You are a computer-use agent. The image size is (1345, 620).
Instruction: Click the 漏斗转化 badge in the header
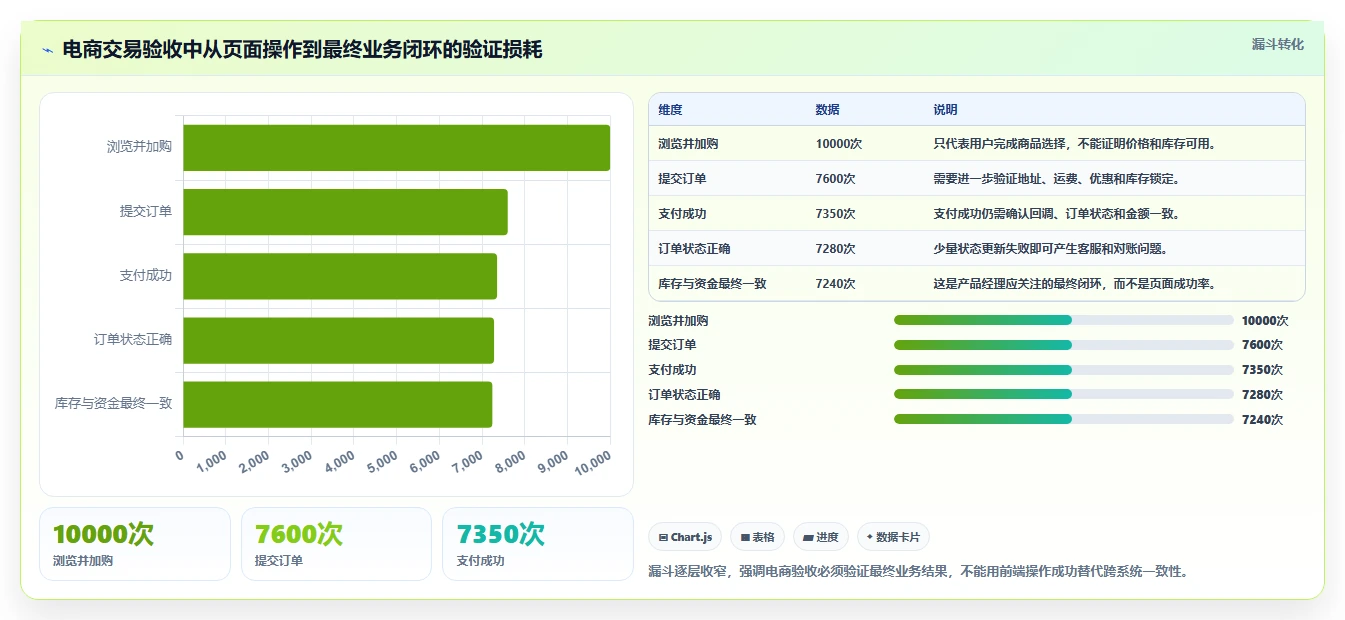(1278, 44)
